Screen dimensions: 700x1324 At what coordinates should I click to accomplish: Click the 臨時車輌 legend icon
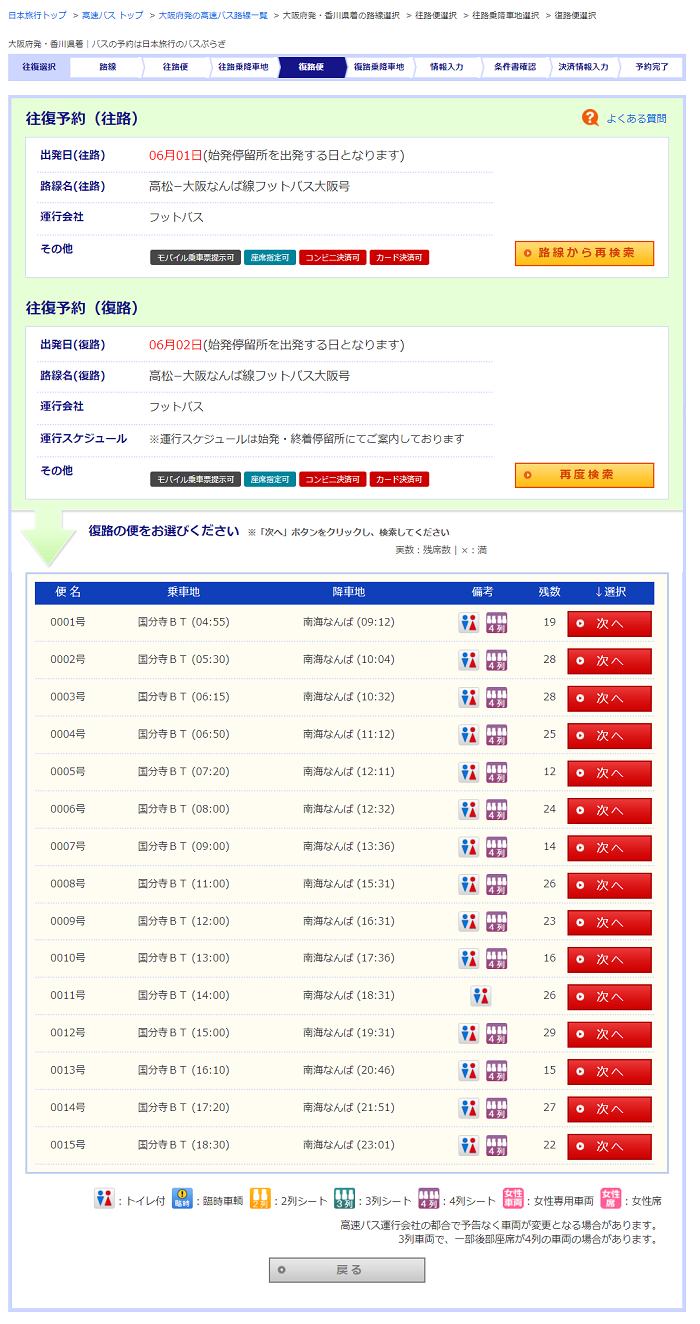pos(181,1199)
